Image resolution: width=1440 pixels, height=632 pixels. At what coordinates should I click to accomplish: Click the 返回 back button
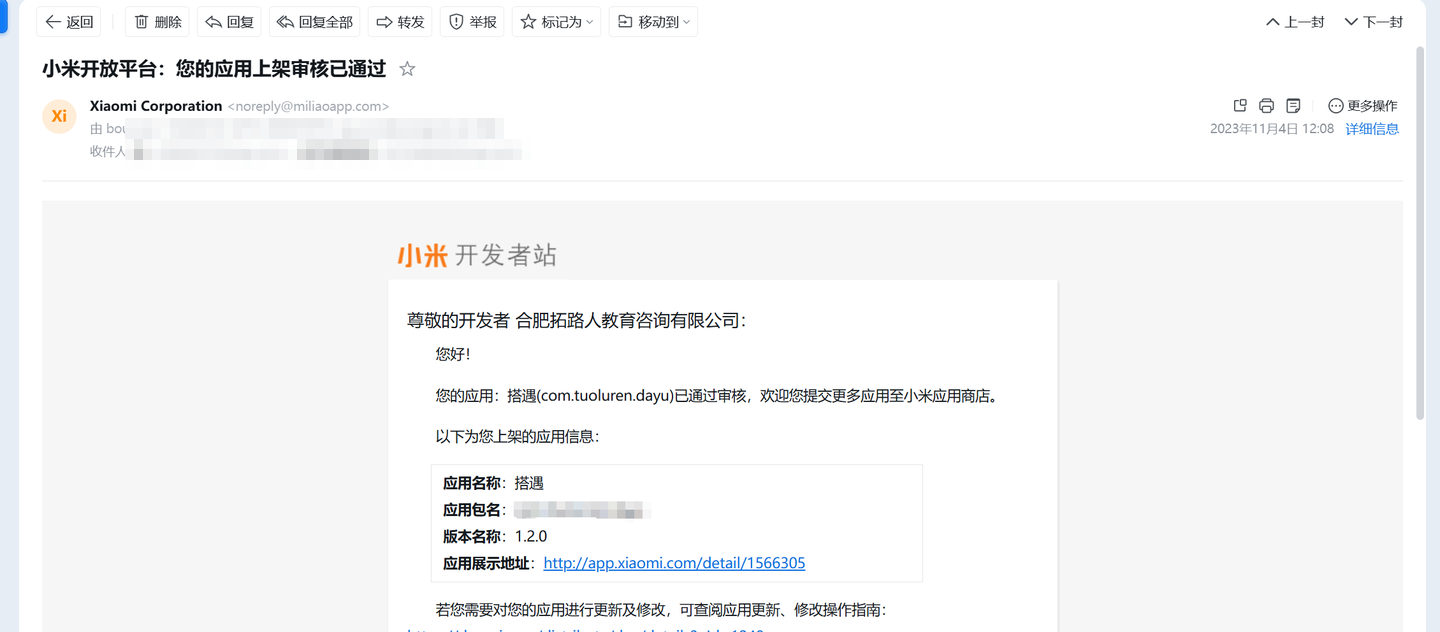pyautogui.click(x=69, y=22)
